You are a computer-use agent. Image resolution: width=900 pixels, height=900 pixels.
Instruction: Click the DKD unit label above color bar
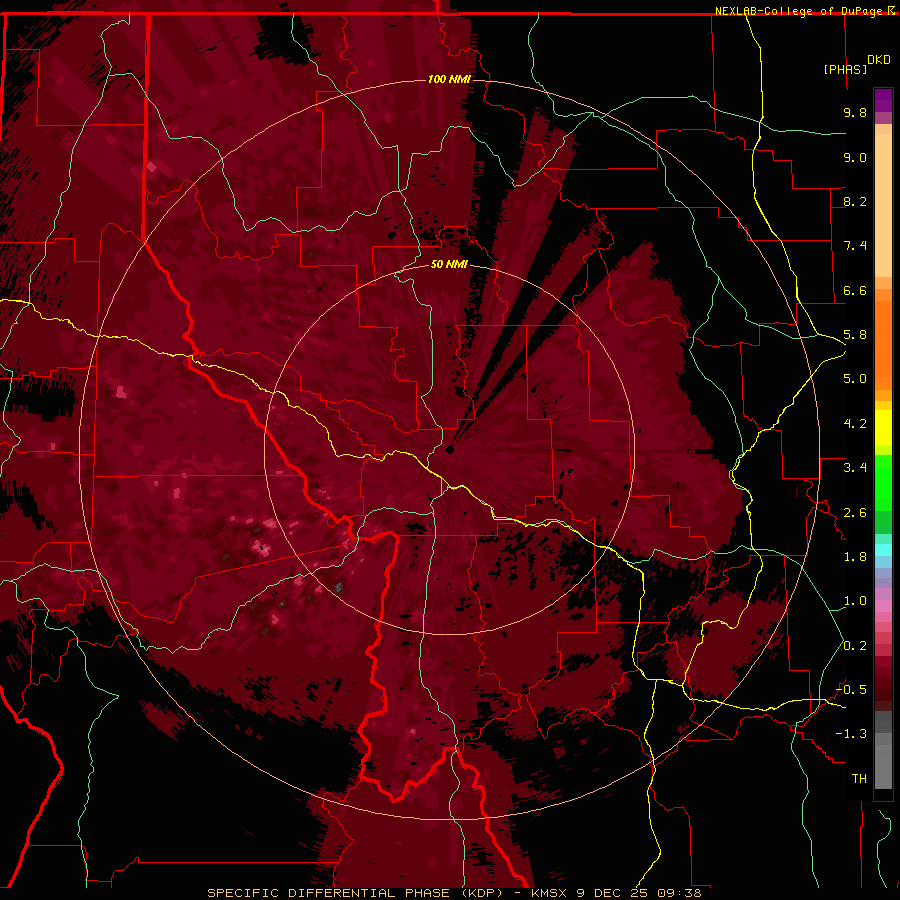click(x=879, y=60)
